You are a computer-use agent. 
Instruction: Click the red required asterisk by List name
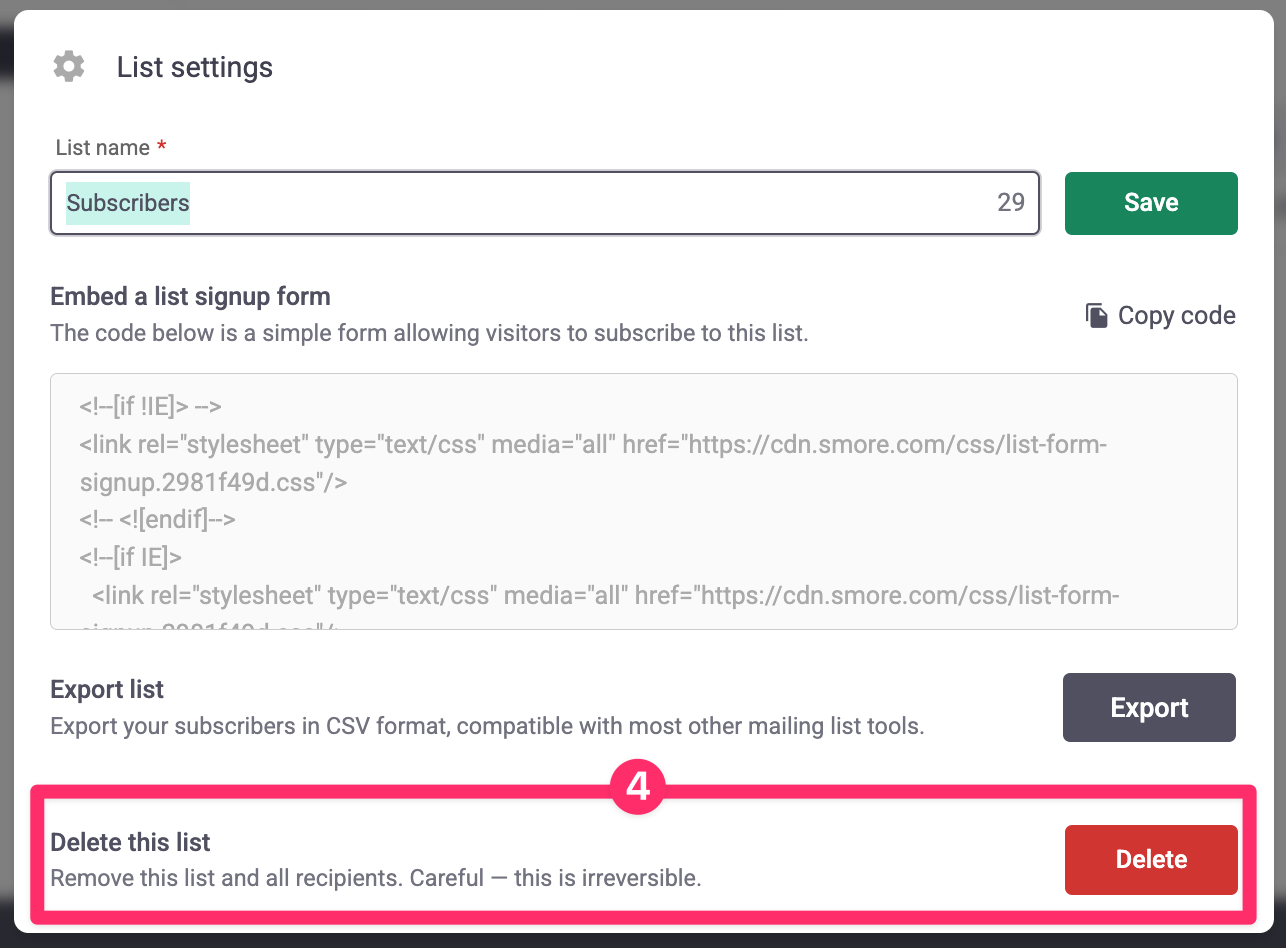pyautogui.click(x=162, y=147)
